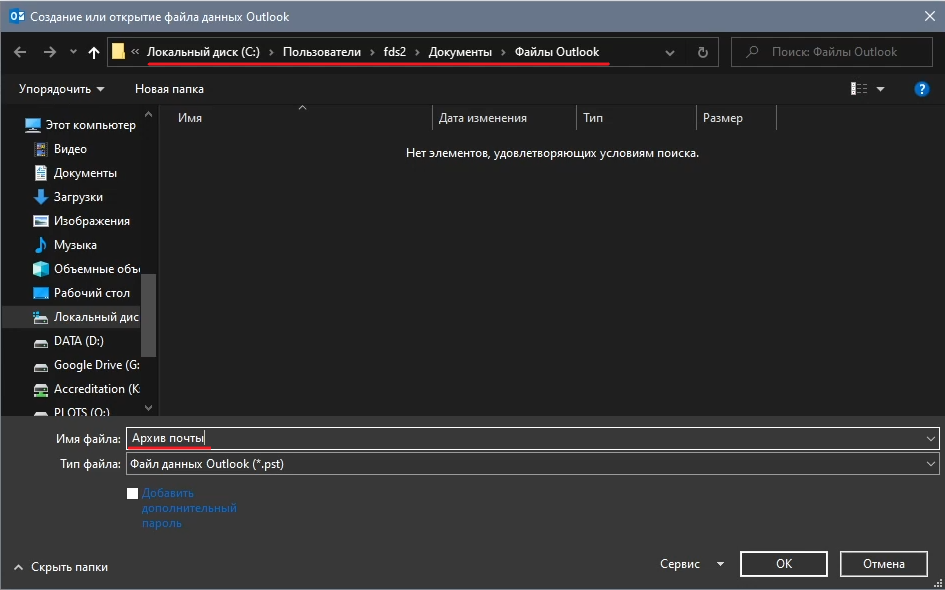Open Google Drive (G:) in sidebar
Screen dimensions: 945x590
pyautogui.click(x=96, y=365)
